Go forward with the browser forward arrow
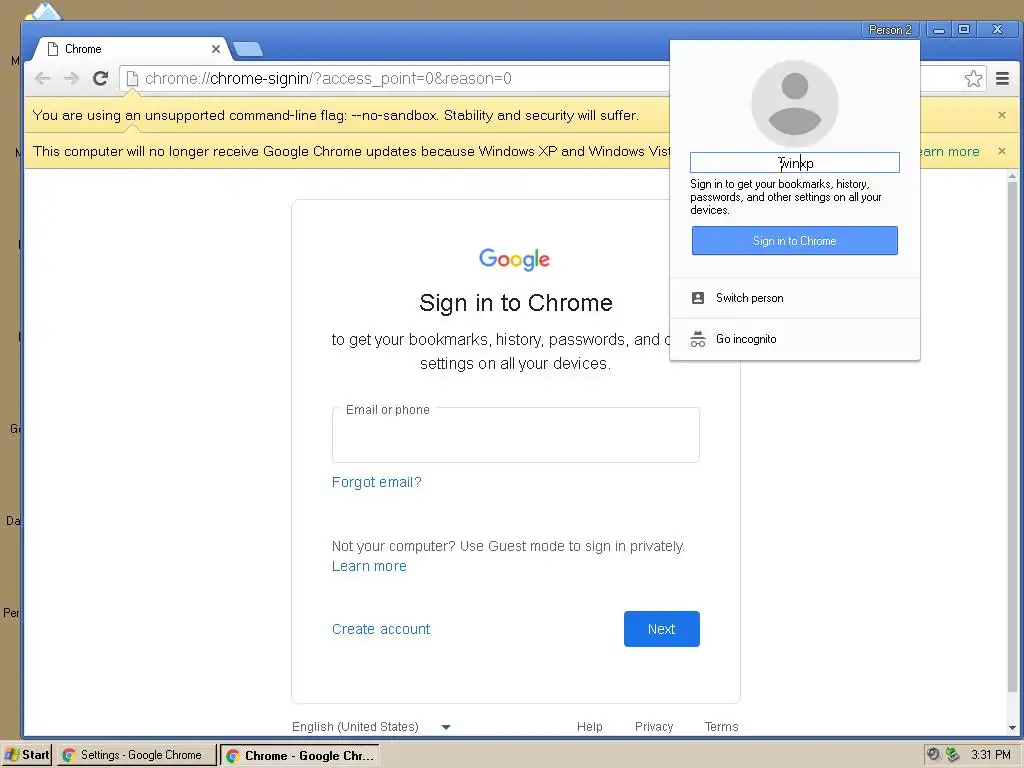1024x768 pixels. click(x=71, y=78)
